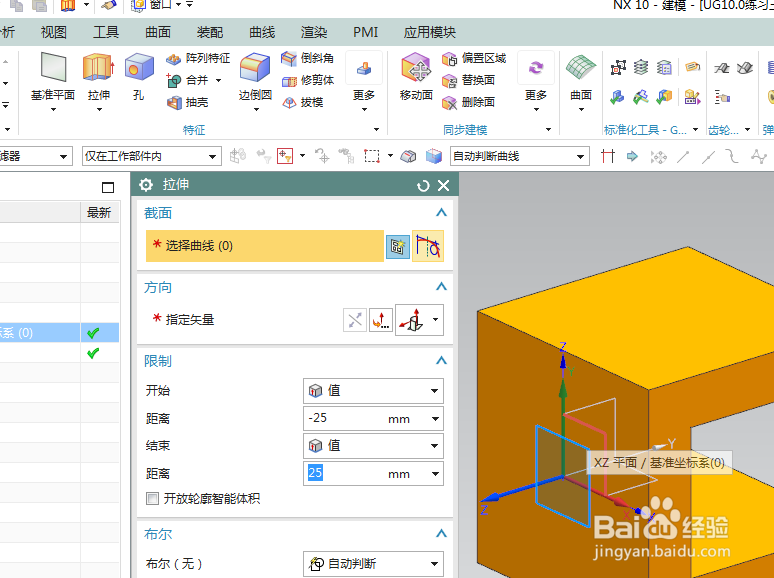This screenshot has width=774, height=578.
Task: Open synchronous modeling More (更多) gallery
Action: (536, 82)
